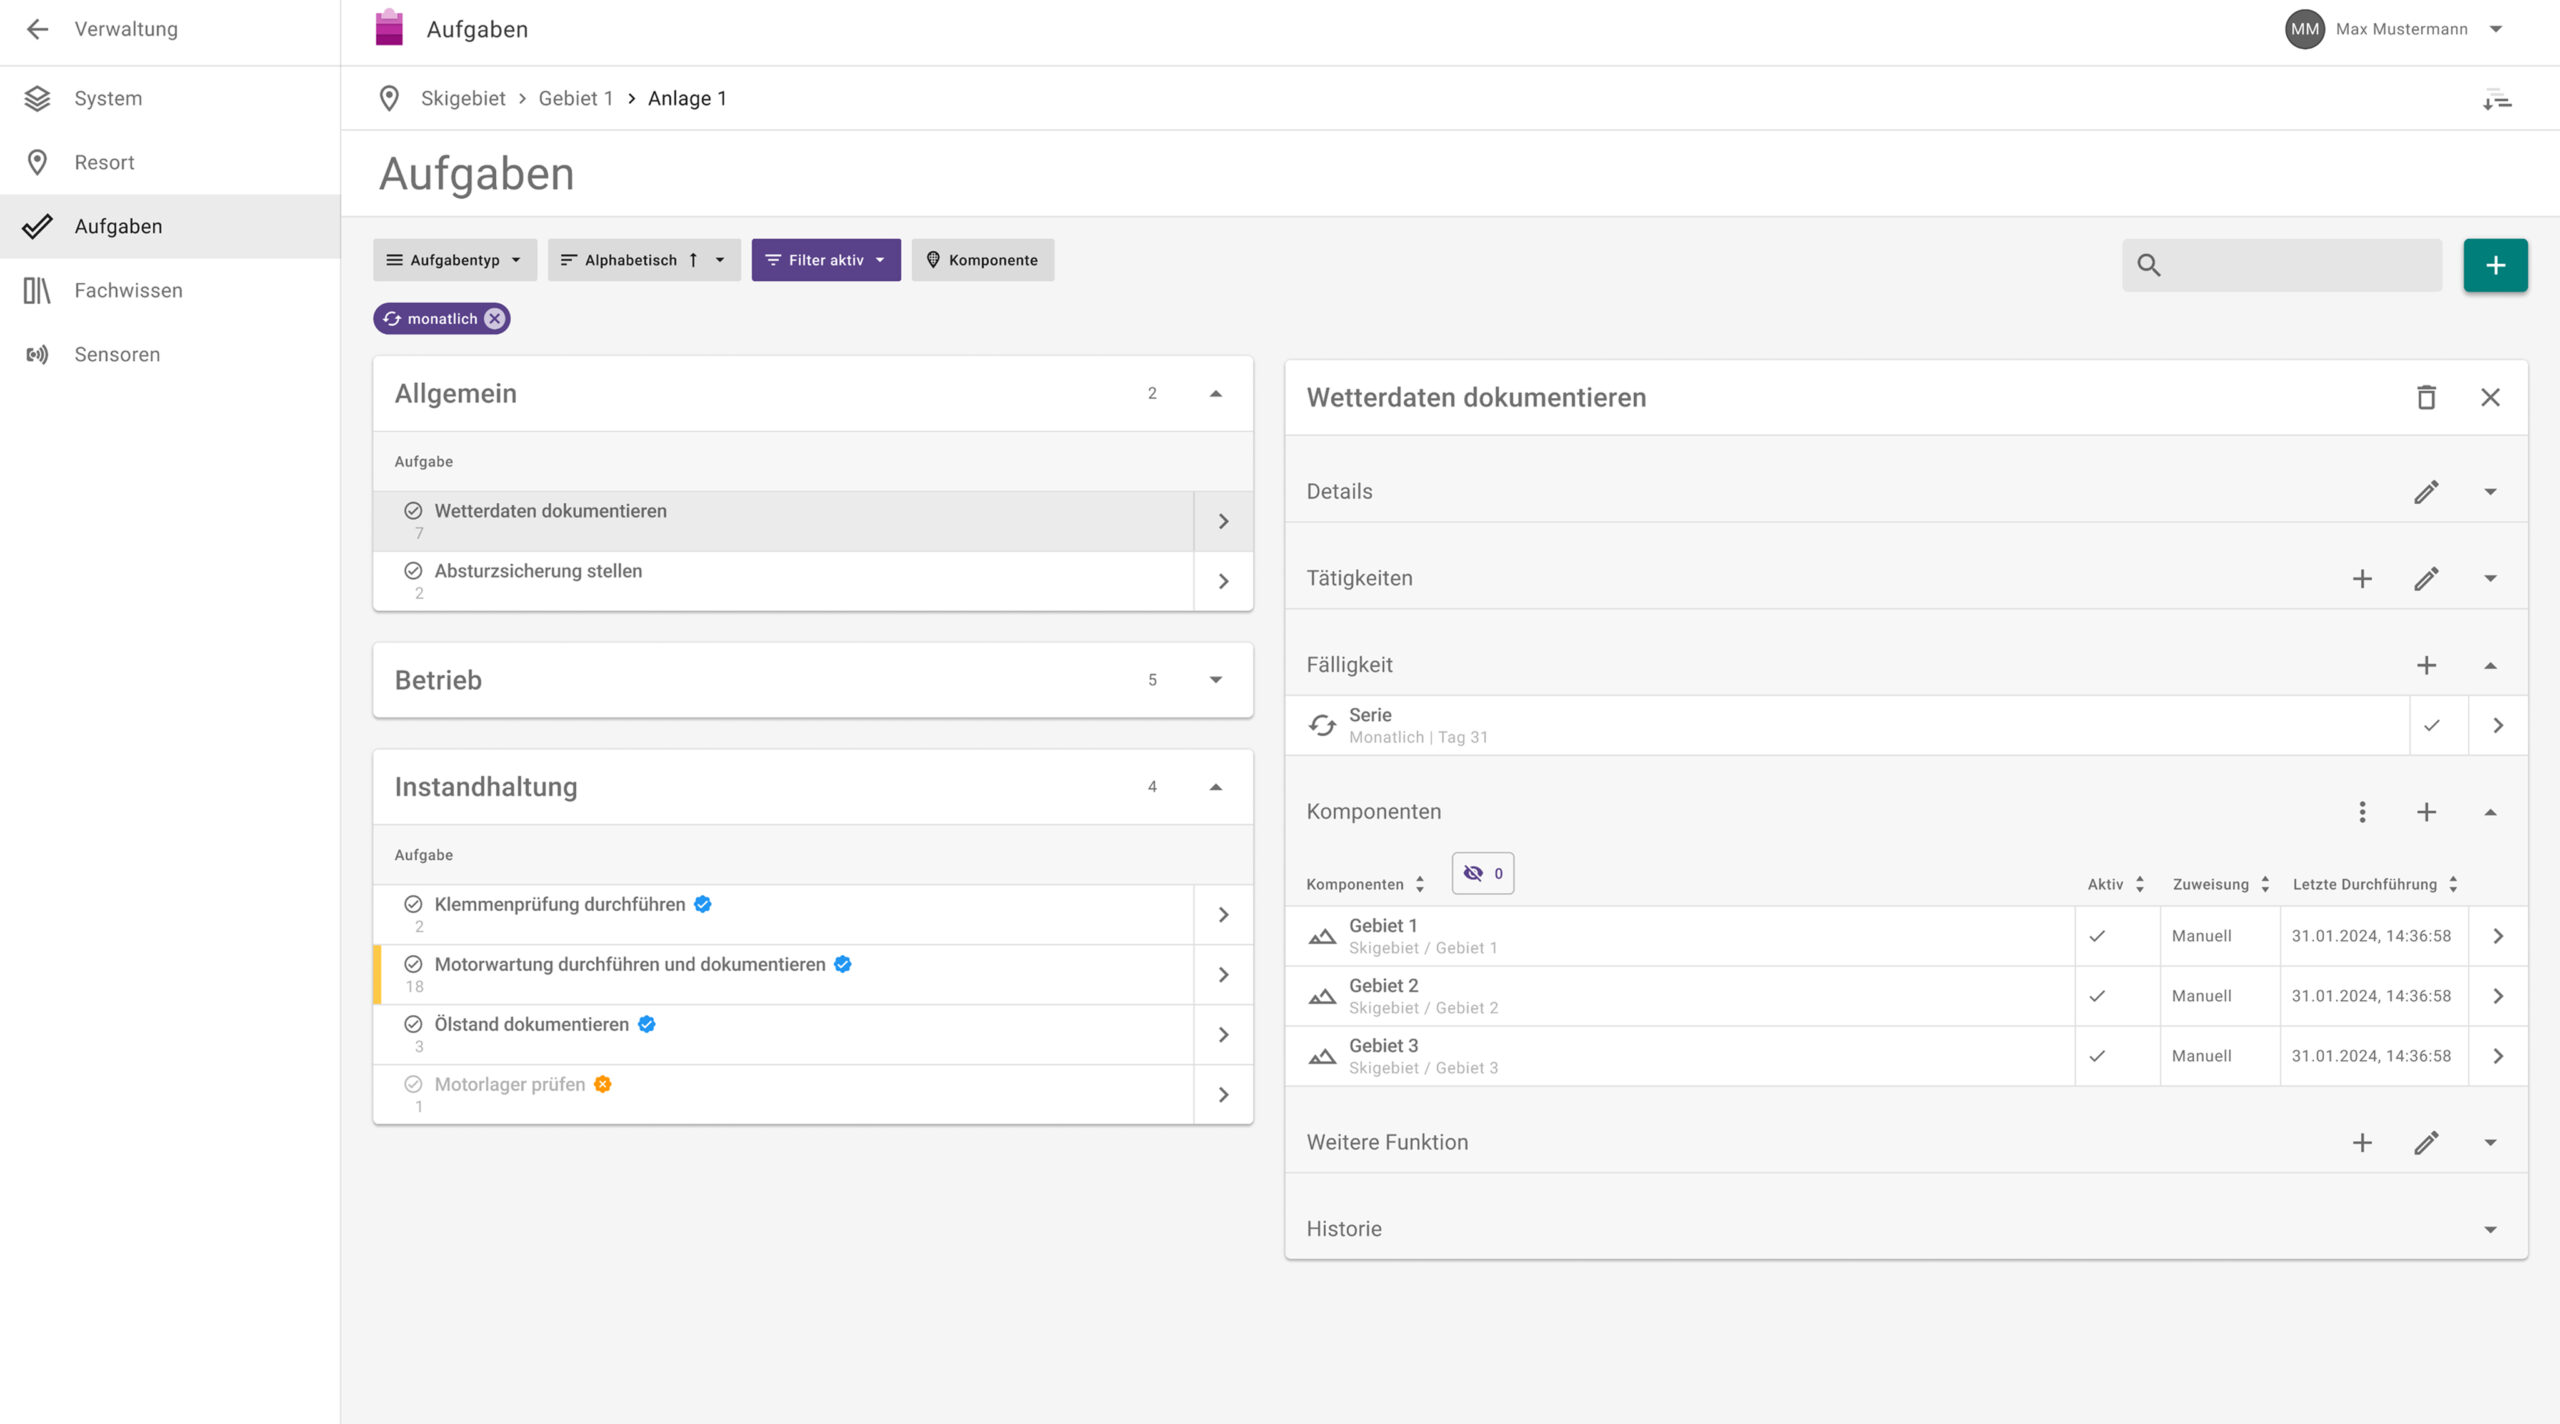This screenshot has height=1424, width=2560.
Task: Edit Weitere Funktion with pencil icon
Action: [x=2426, y=1142]
